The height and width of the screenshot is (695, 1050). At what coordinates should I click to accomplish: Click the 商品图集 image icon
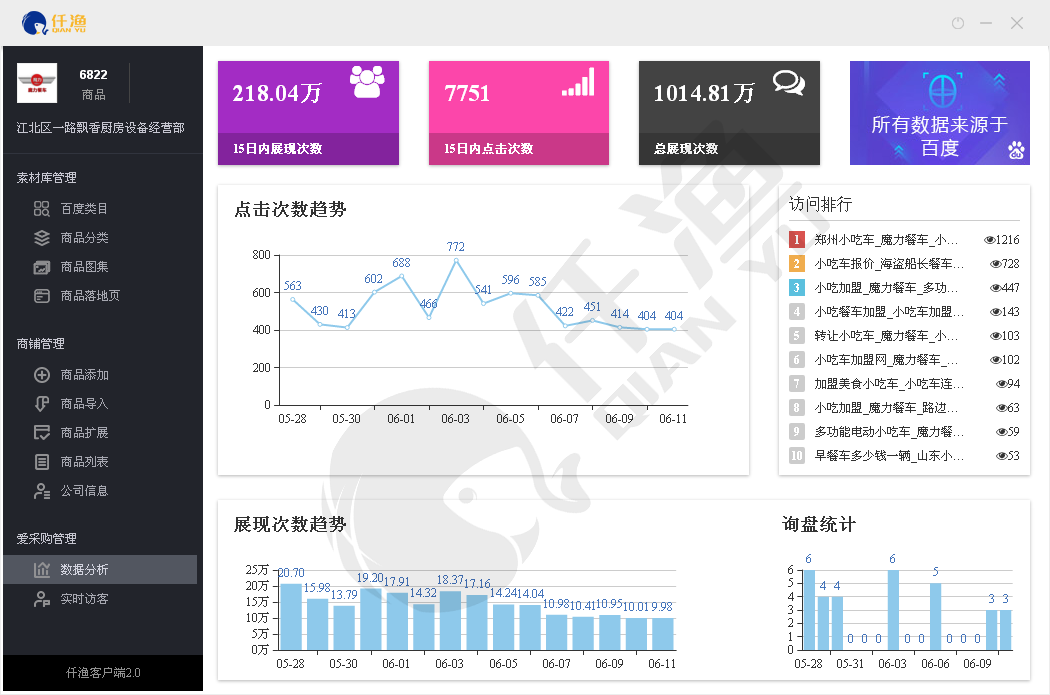(x=42, y=267)
